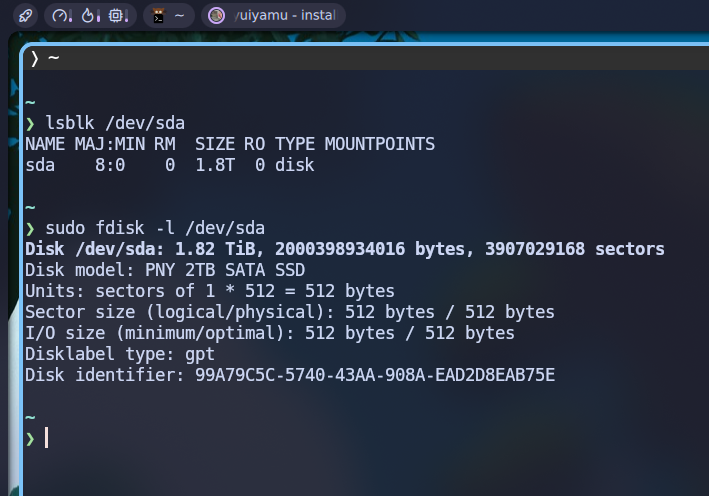Click the flame temperature indicator icon

pos(87,16)
